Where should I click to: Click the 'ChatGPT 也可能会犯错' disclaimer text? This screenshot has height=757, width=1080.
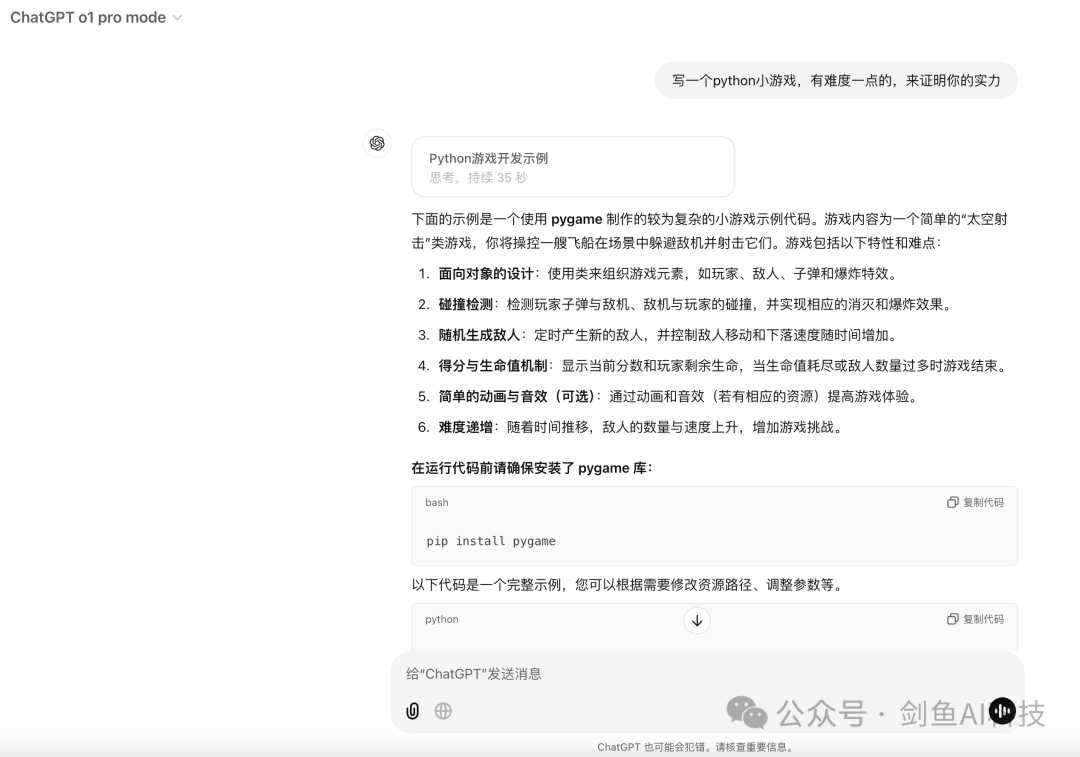pos(695,747)
